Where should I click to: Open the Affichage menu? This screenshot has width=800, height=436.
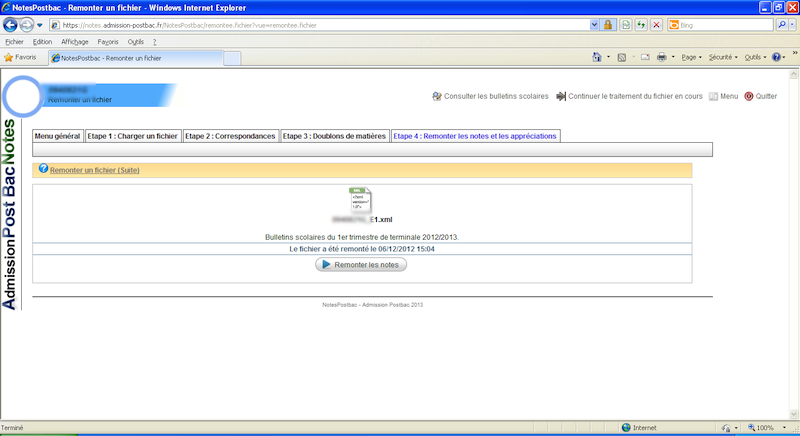pos(75,42)
